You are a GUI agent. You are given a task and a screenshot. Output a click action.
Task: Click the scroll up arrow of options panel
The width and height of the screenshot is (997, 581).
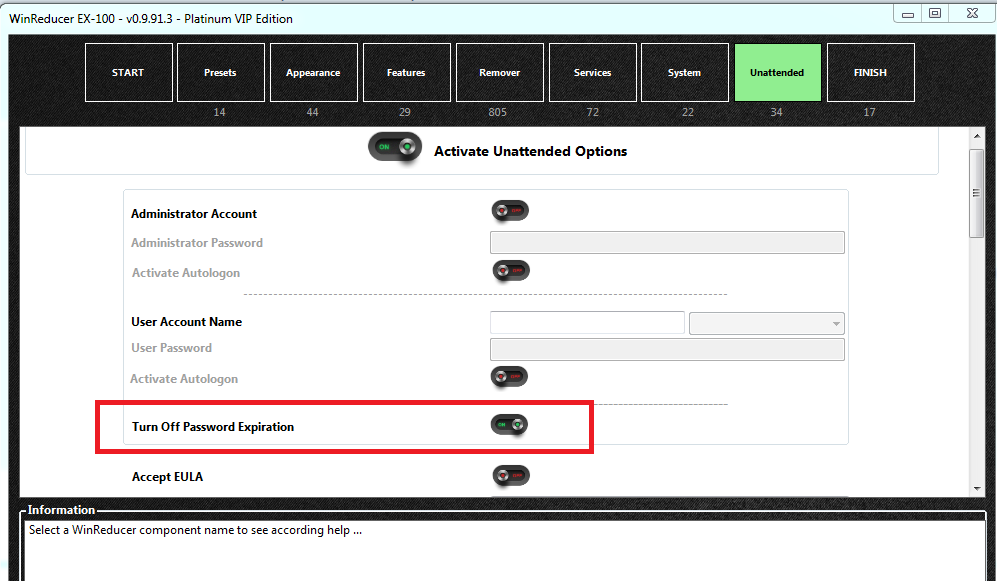click(x=977, y=135)
